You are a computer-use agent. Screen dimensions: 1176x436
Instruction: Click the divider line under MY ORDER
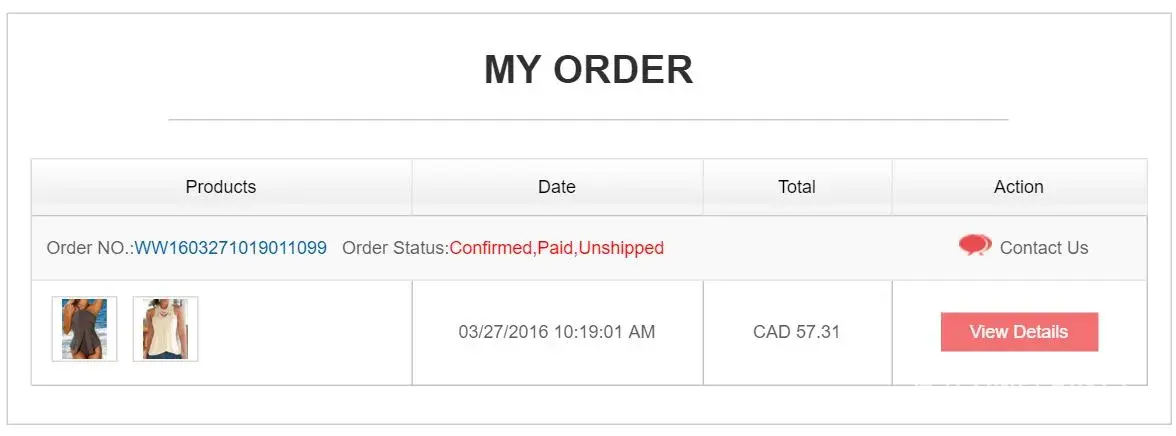coord(588,120)
